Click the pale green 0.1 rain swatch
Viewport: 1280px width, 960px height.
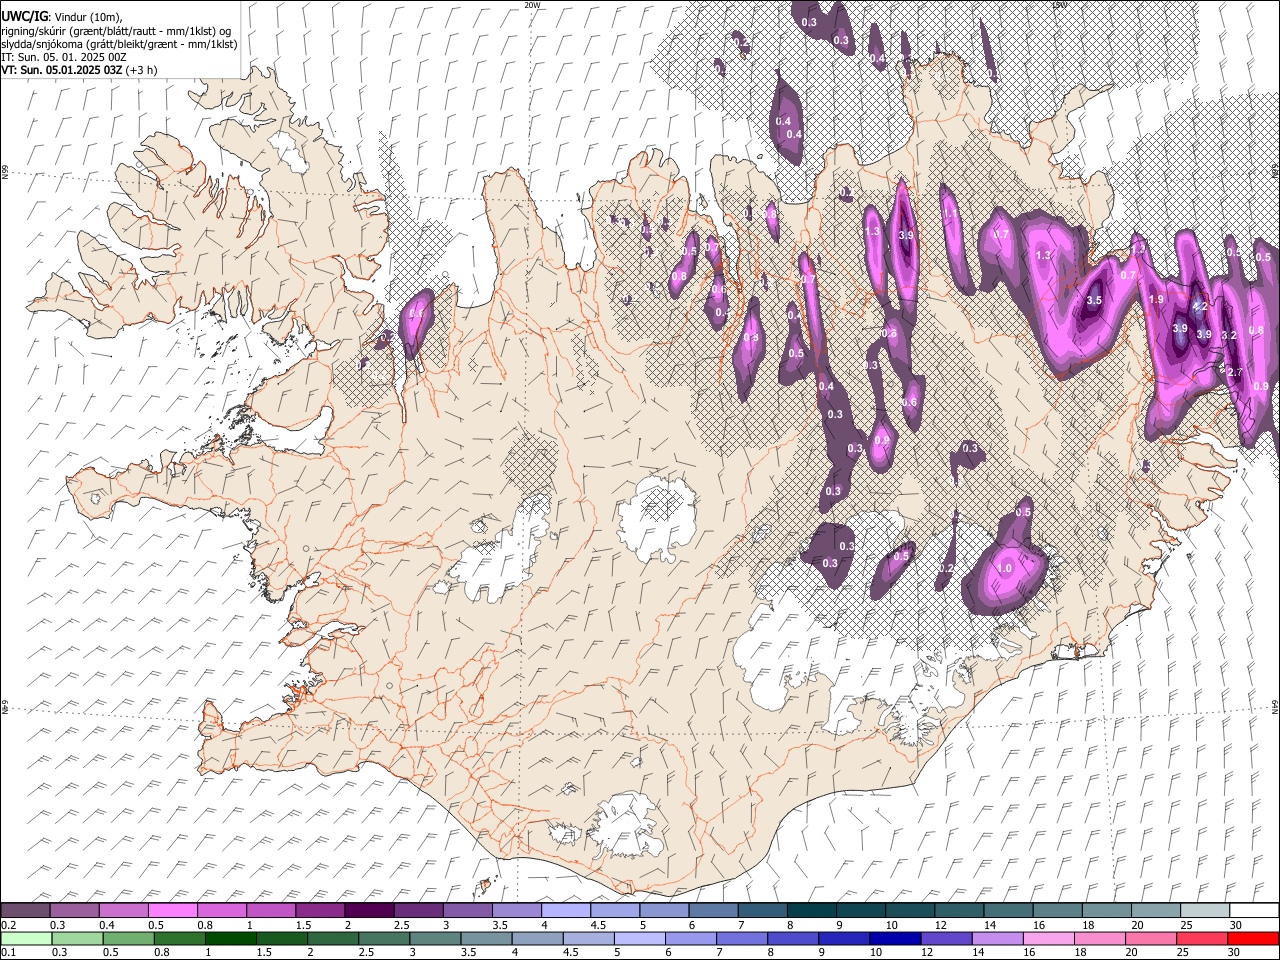point(26,938)
